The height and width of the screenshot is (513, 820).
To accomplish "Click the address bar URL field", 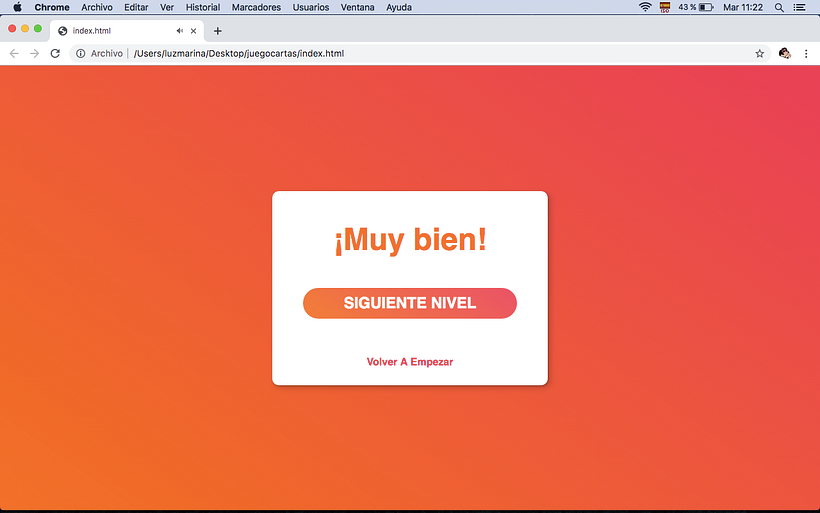I will point(400,53).
